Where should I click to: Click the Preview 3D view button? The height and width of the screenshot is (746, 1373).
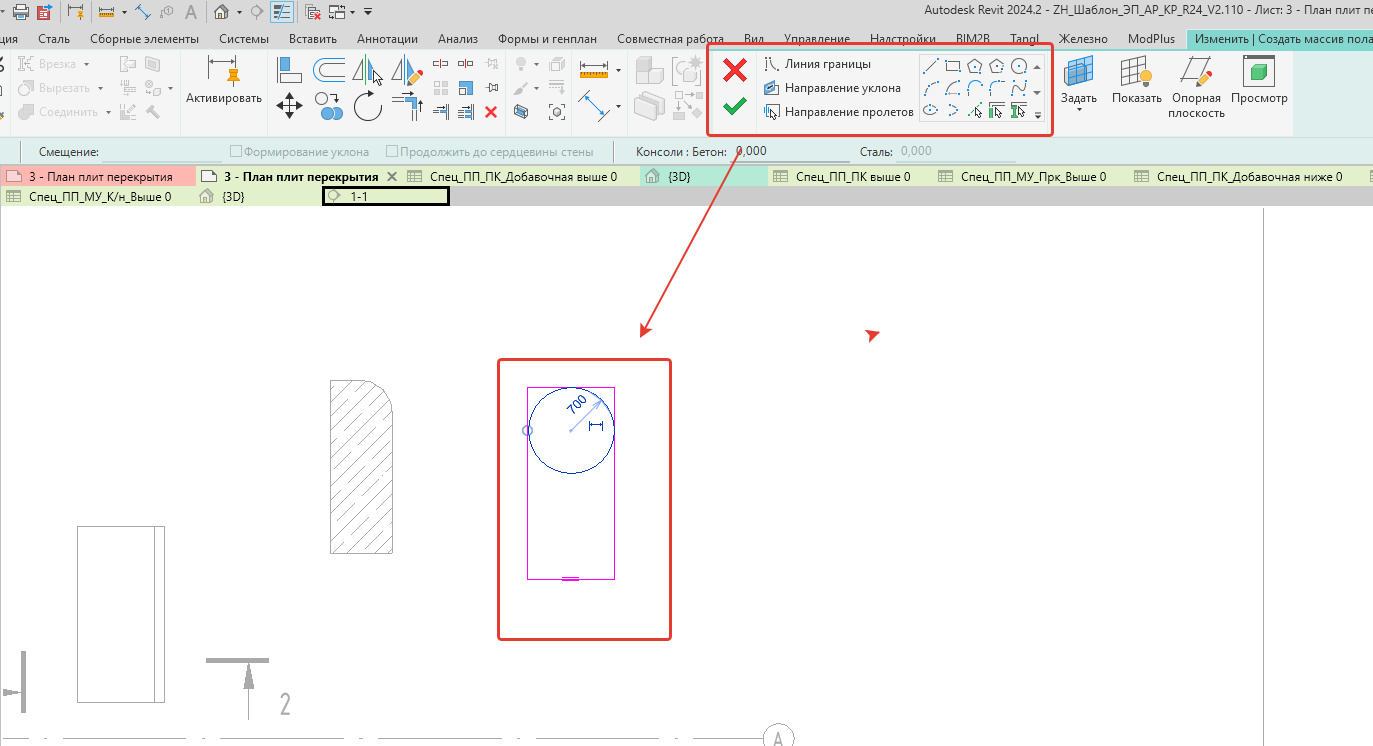click(1259, 80)
